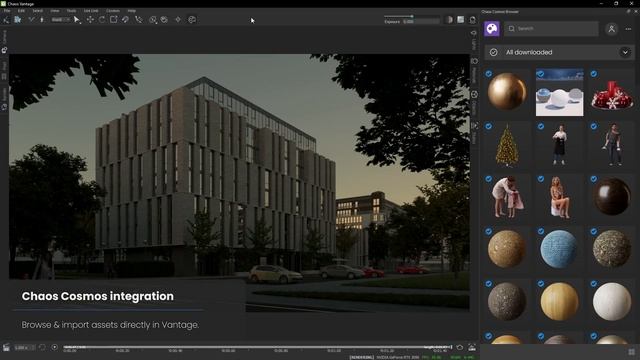640x360 pixels.
Task: Open the Edit menu
Action: click(21, 11)
